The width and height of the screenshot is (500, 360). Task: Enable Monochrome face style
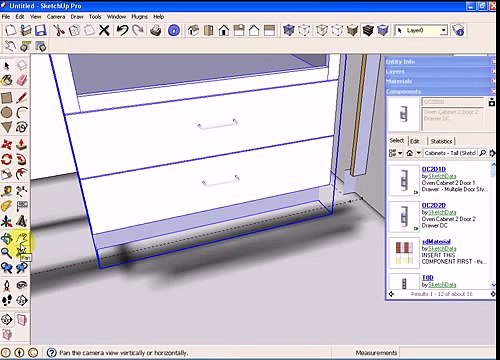coord(383,31)
